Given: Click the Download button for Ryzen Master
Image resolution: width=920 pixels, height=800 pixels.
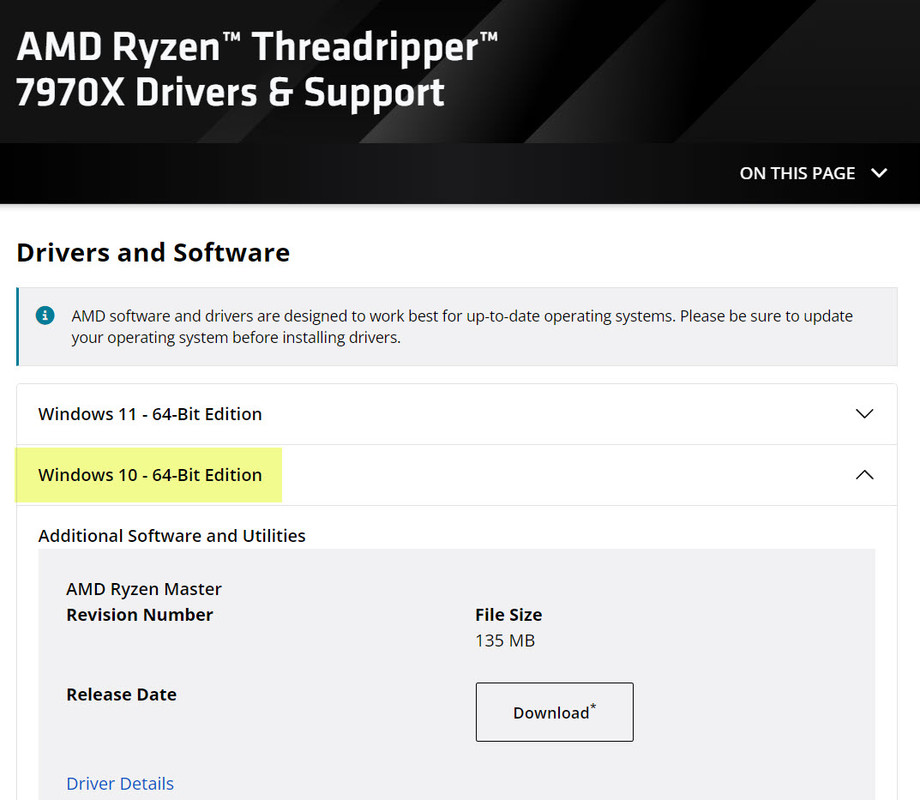Looking at the screenshot, I should (554, 712).
